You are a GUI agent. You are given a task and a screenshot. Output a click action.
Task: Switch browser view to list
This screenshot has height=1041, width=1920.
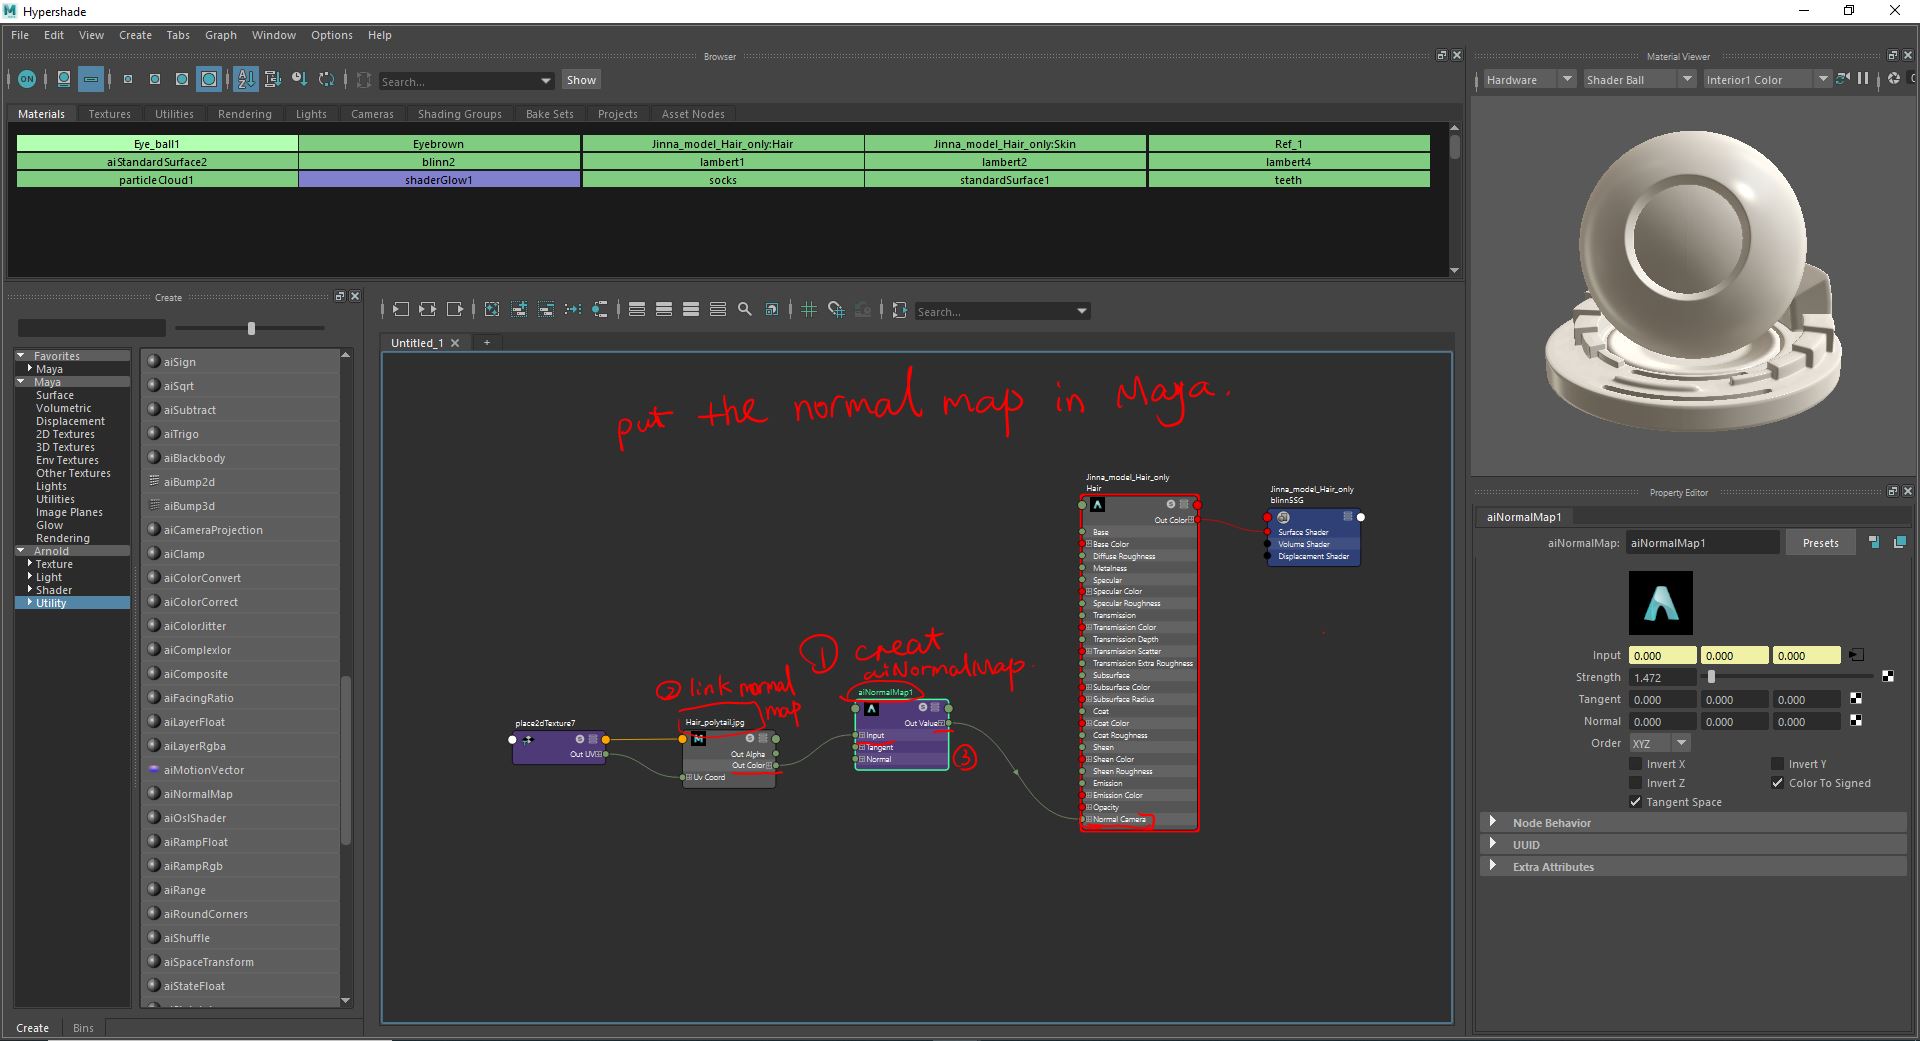coord(91,79)
